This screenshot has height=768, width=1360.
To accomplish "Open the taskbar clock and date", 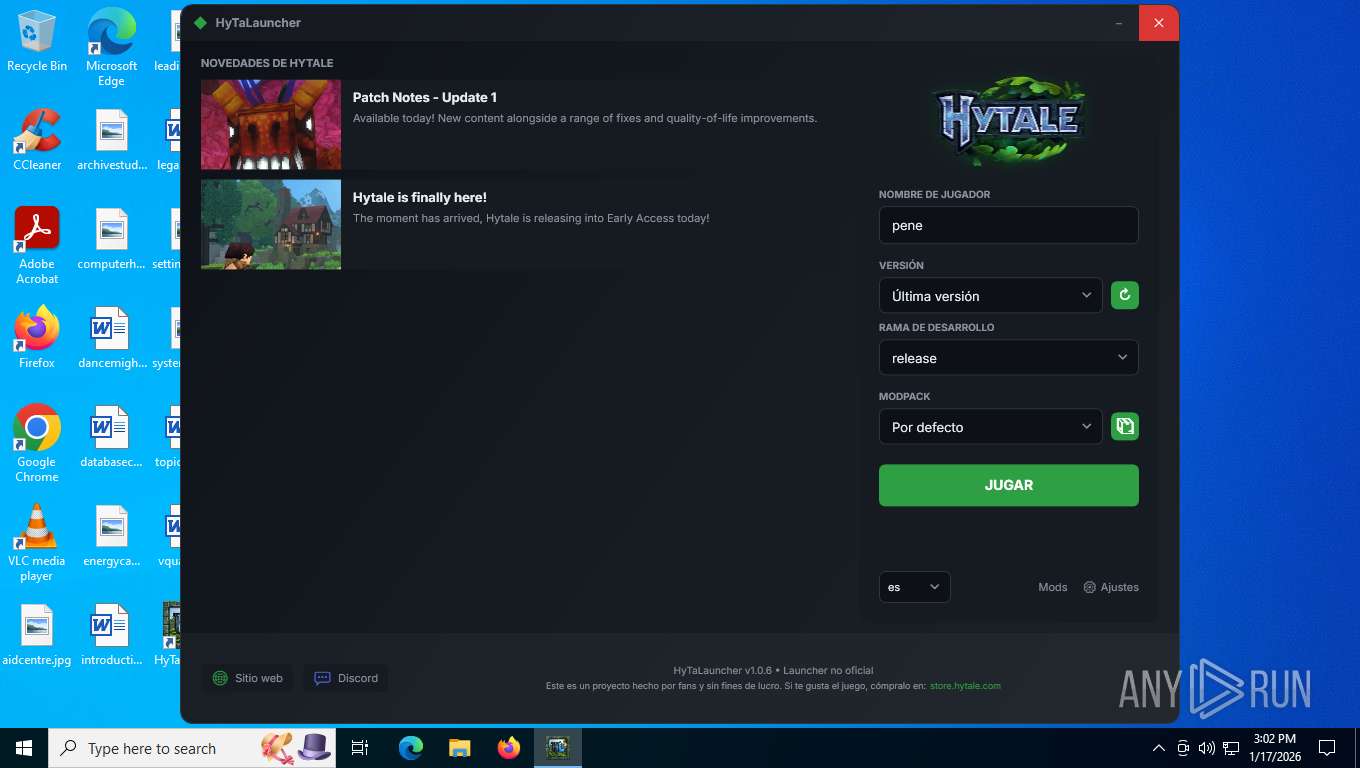I will tap(1273, 748).
